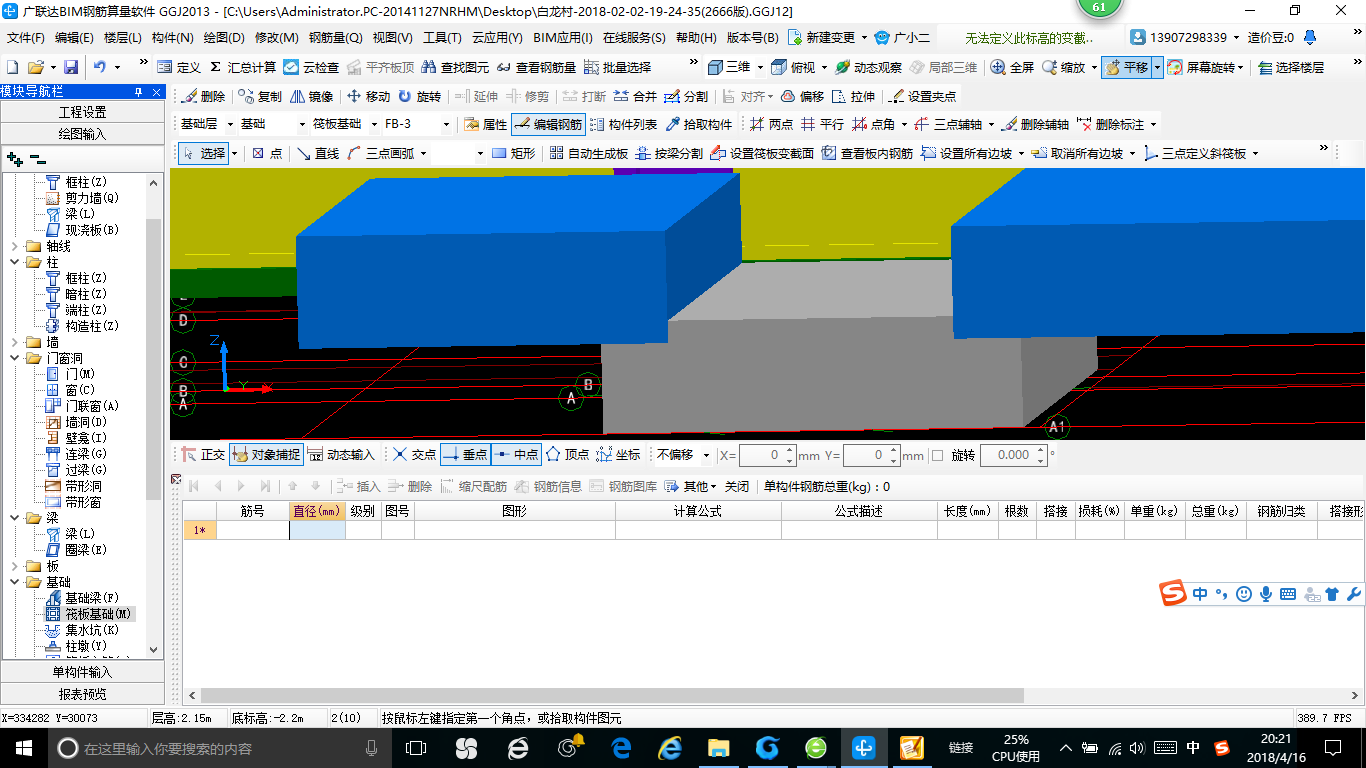The height and width of the screenshot is (768, 1366).
Task: Open Edge browser from taskbar
Action: pos(621,747)
